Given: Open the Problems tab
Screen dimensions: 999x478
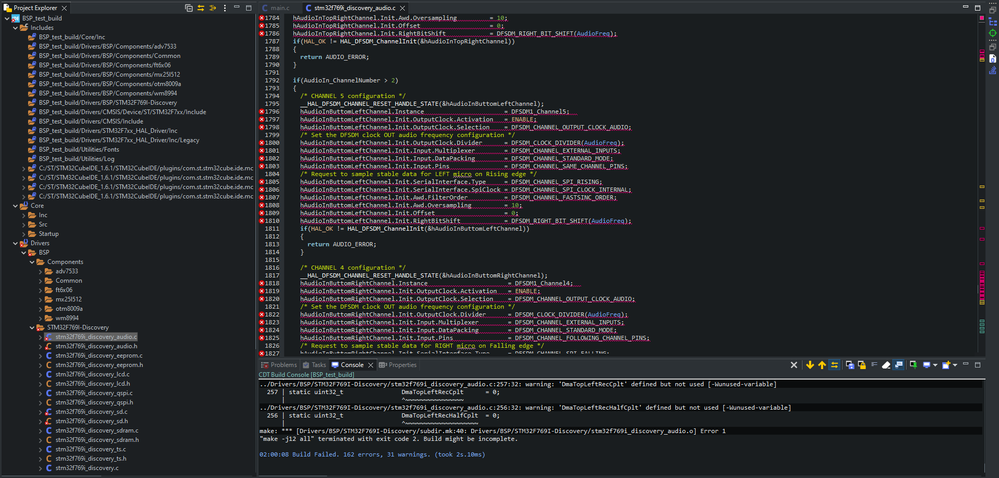Looking at the screenshot, I should click(278, 365).
